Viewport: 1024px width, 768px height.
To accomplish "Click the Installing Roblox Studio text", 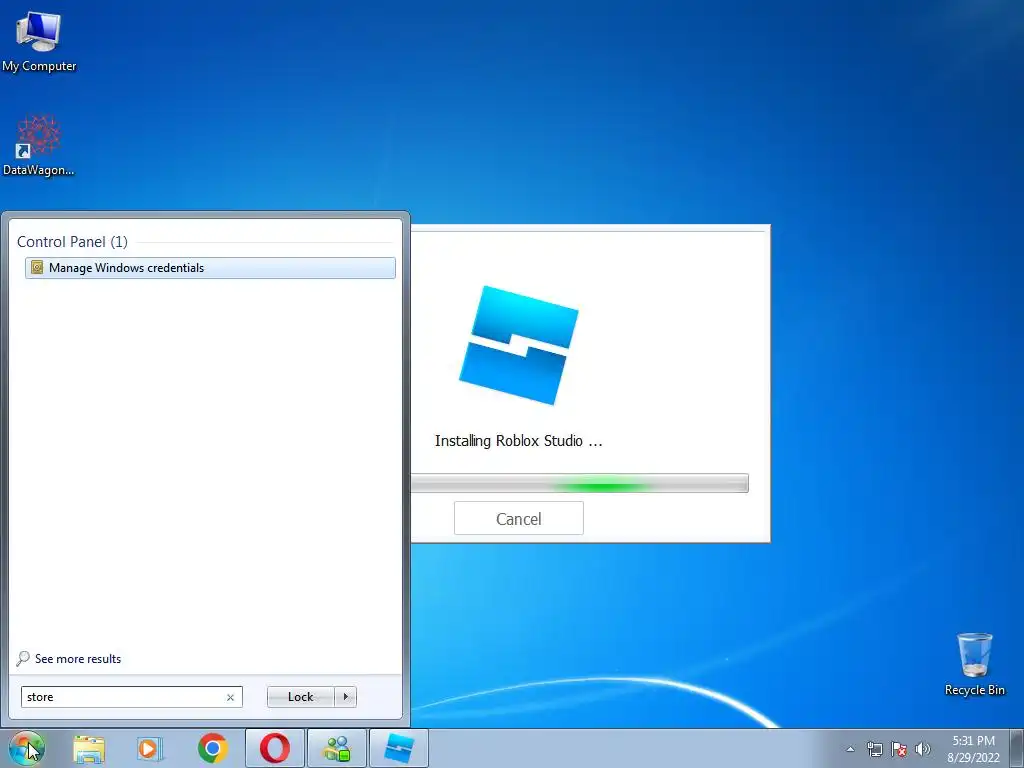I will (x=519, y=441).
